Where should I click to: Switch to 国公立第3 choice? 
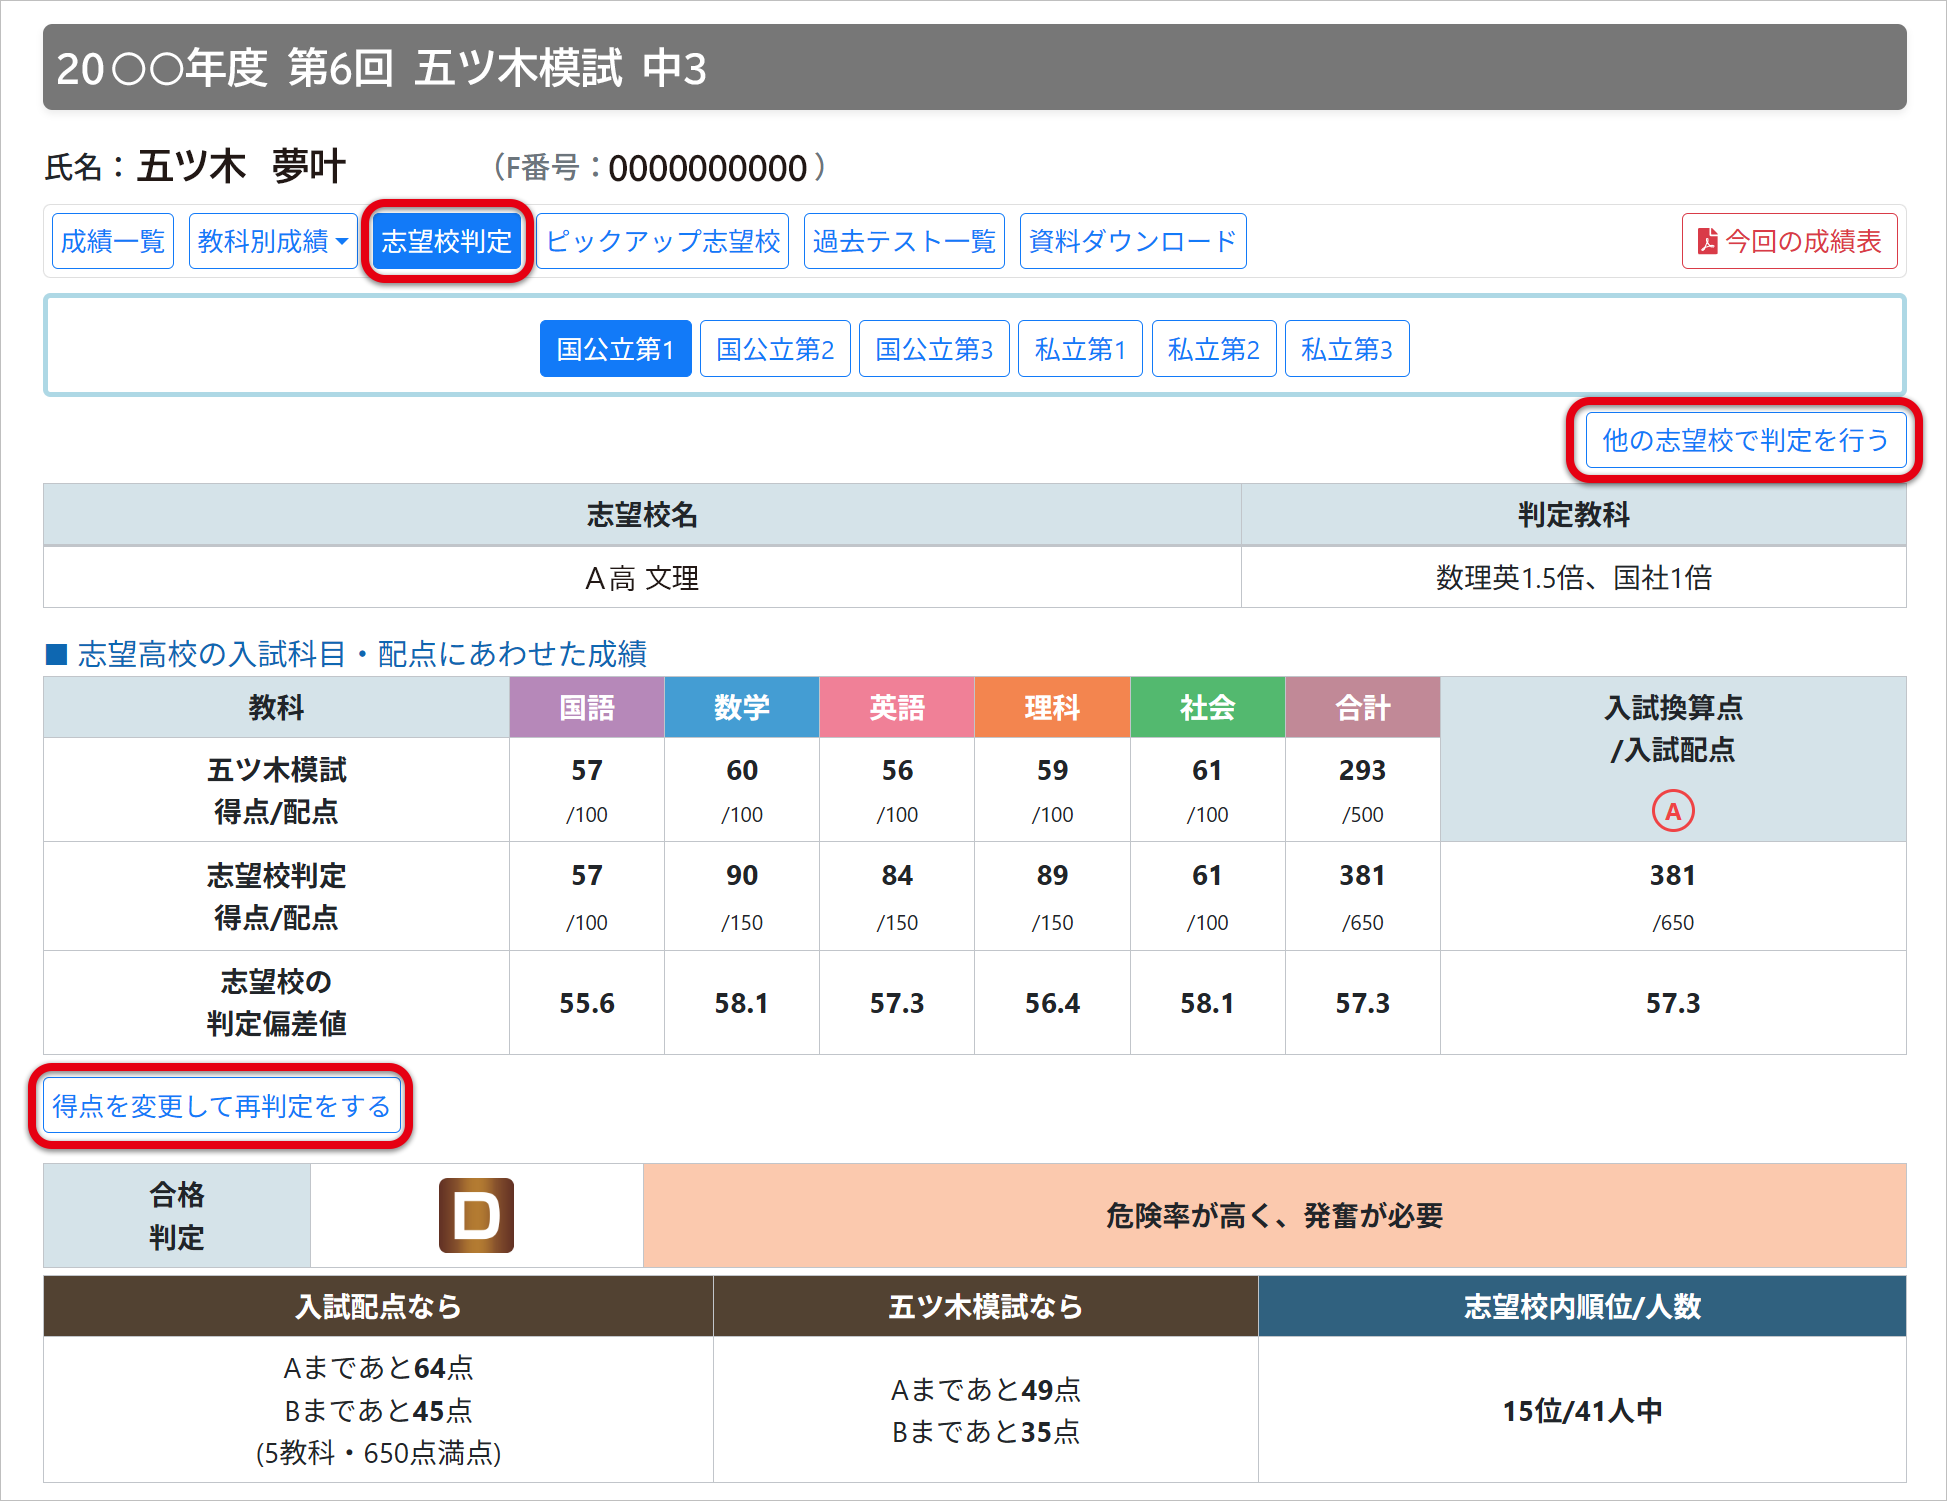coord(934,349)
